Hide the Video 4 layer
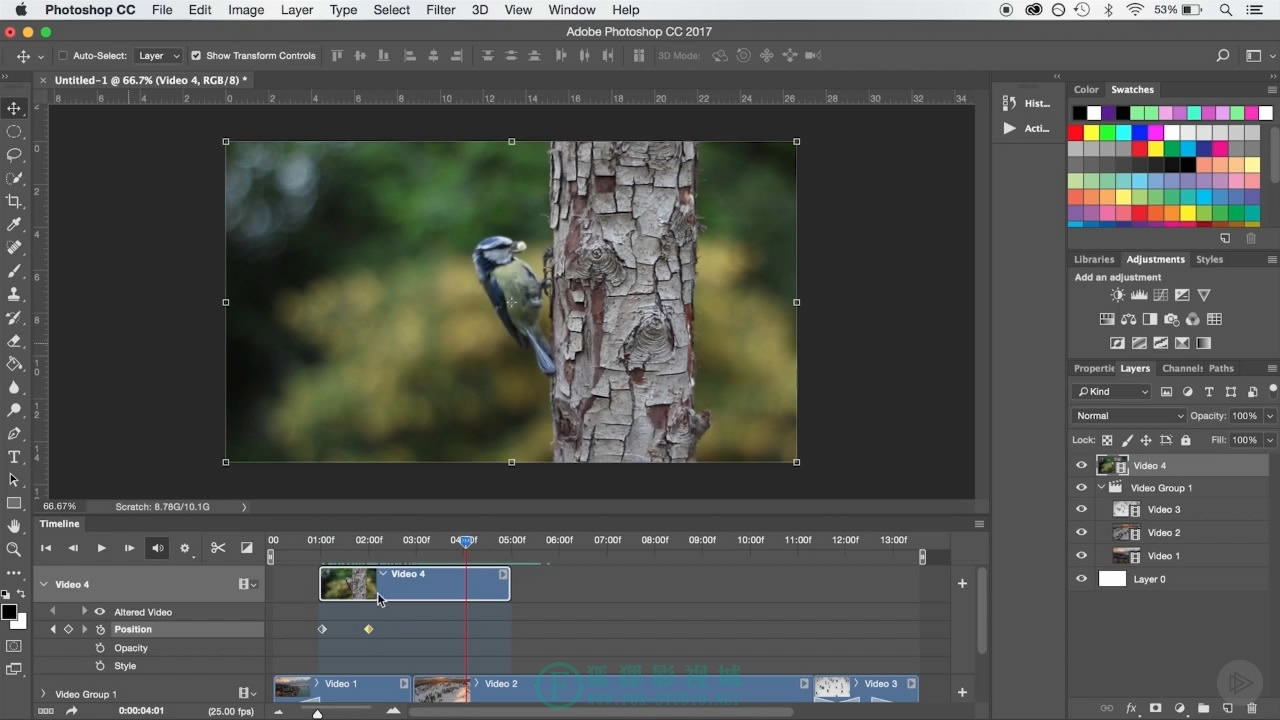The image size is (1280, 720). coord(1081,465)
